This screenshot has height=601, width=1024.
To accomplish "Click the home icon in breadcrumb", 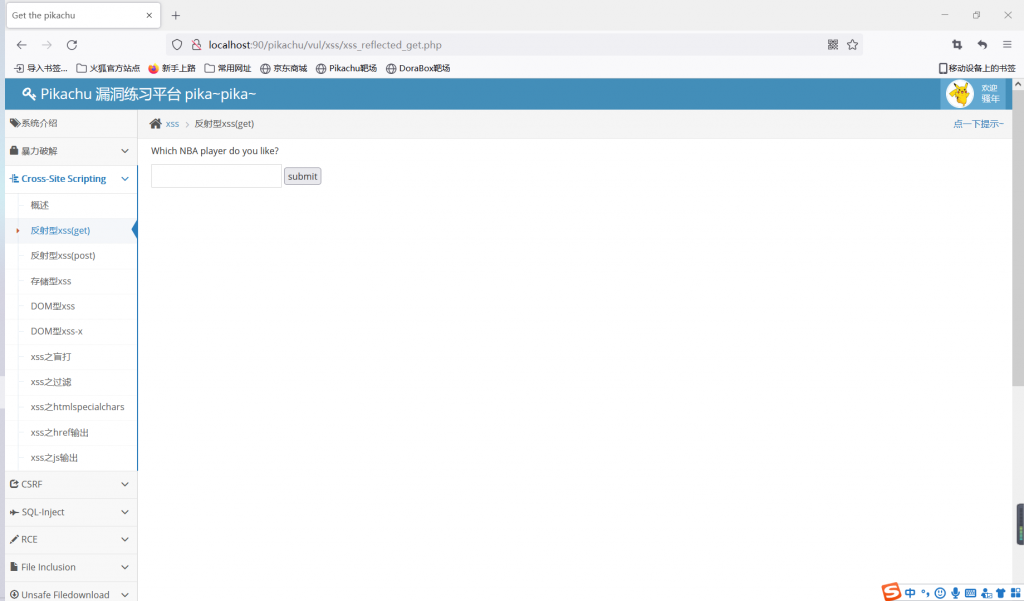I will point(155,124).
